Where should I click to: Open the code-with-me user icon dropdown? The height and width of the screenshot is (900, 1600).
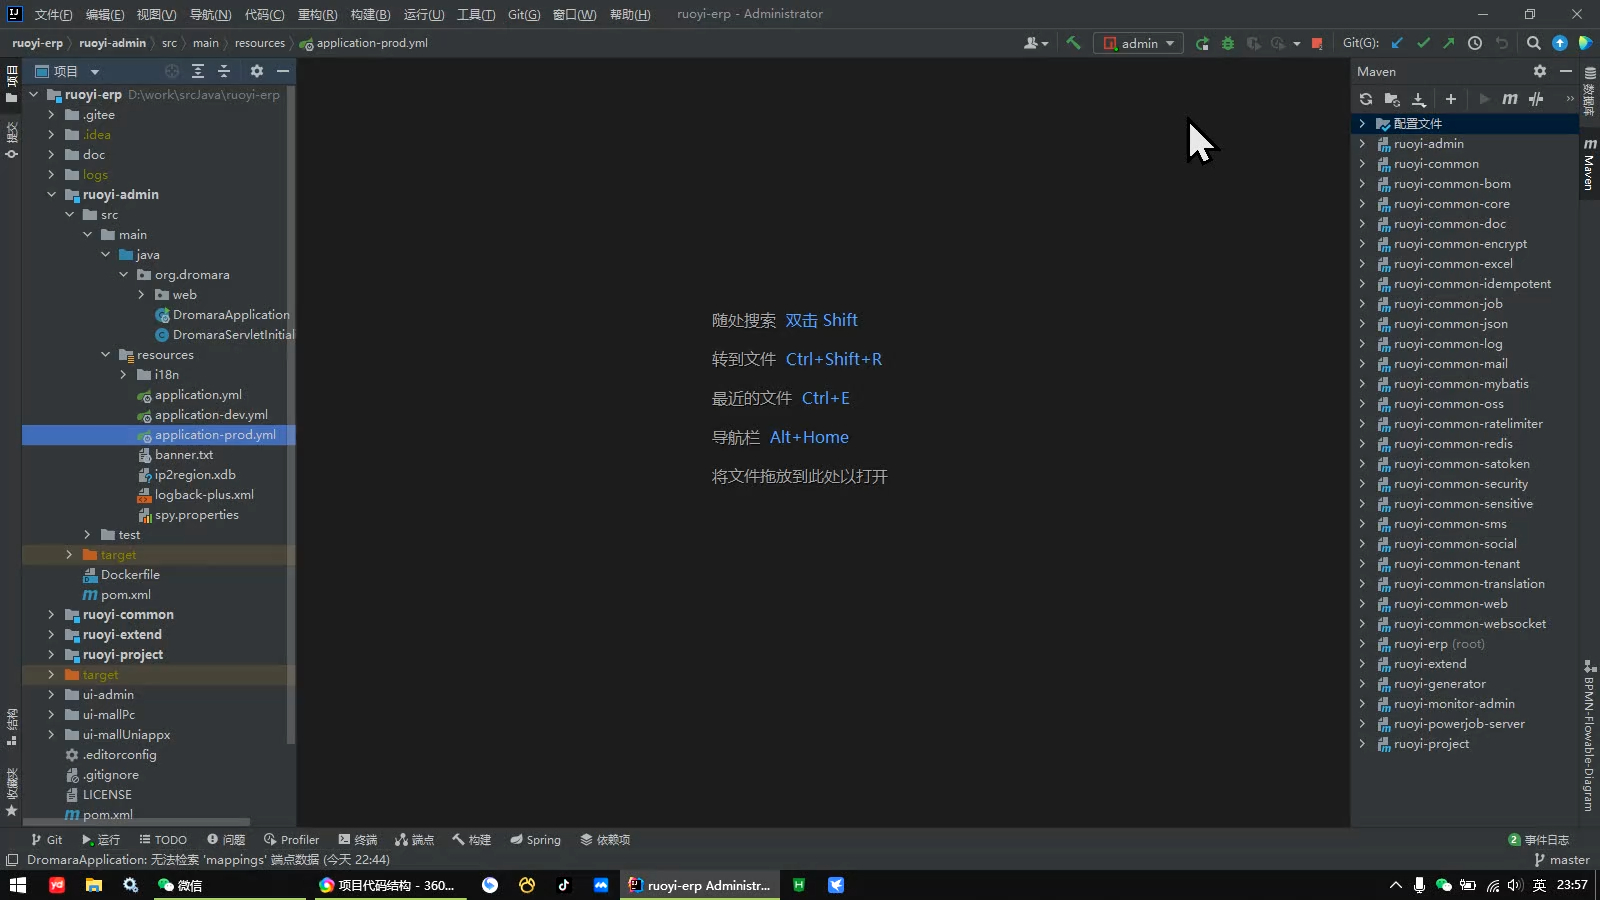tap(1036, 43)
